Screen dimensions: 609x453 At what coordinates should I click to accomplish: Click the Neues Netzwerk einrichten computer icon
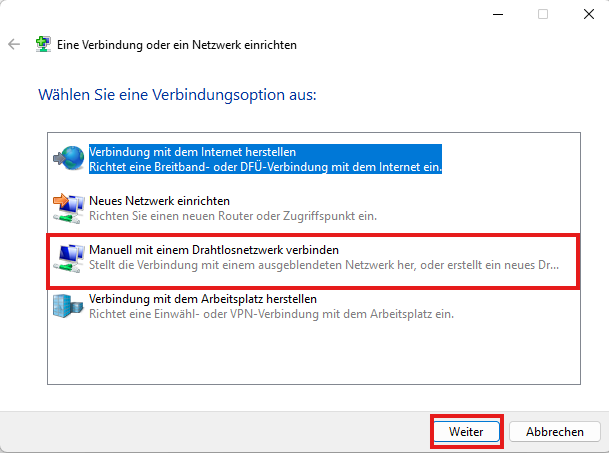point(68,208)
